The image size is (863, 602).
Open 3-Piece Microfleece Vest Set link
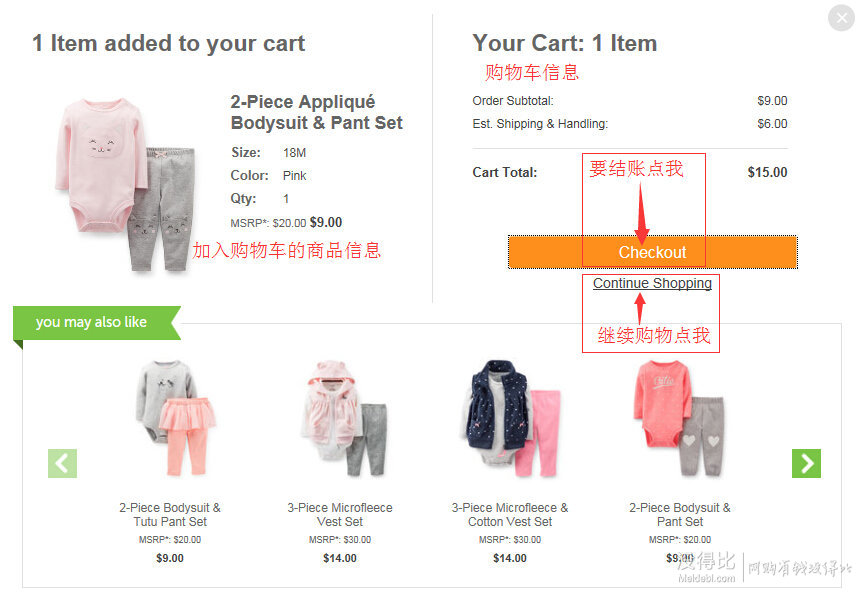[x=340, y=515]
